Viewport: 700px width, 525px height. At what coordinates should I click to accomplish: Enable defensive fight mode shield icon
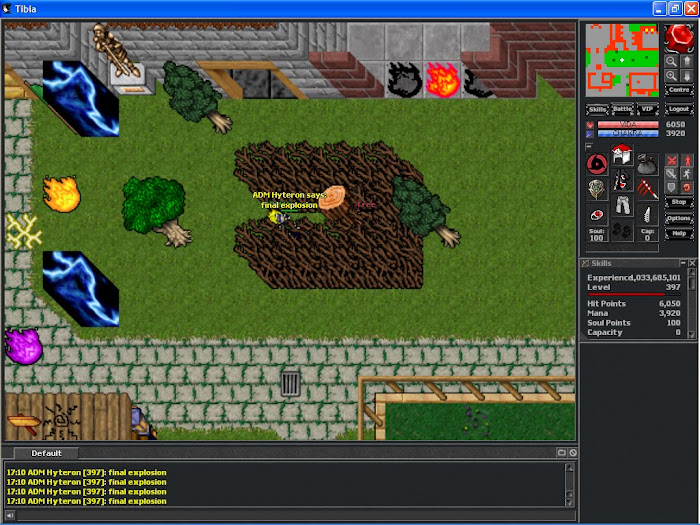[671, 187]
